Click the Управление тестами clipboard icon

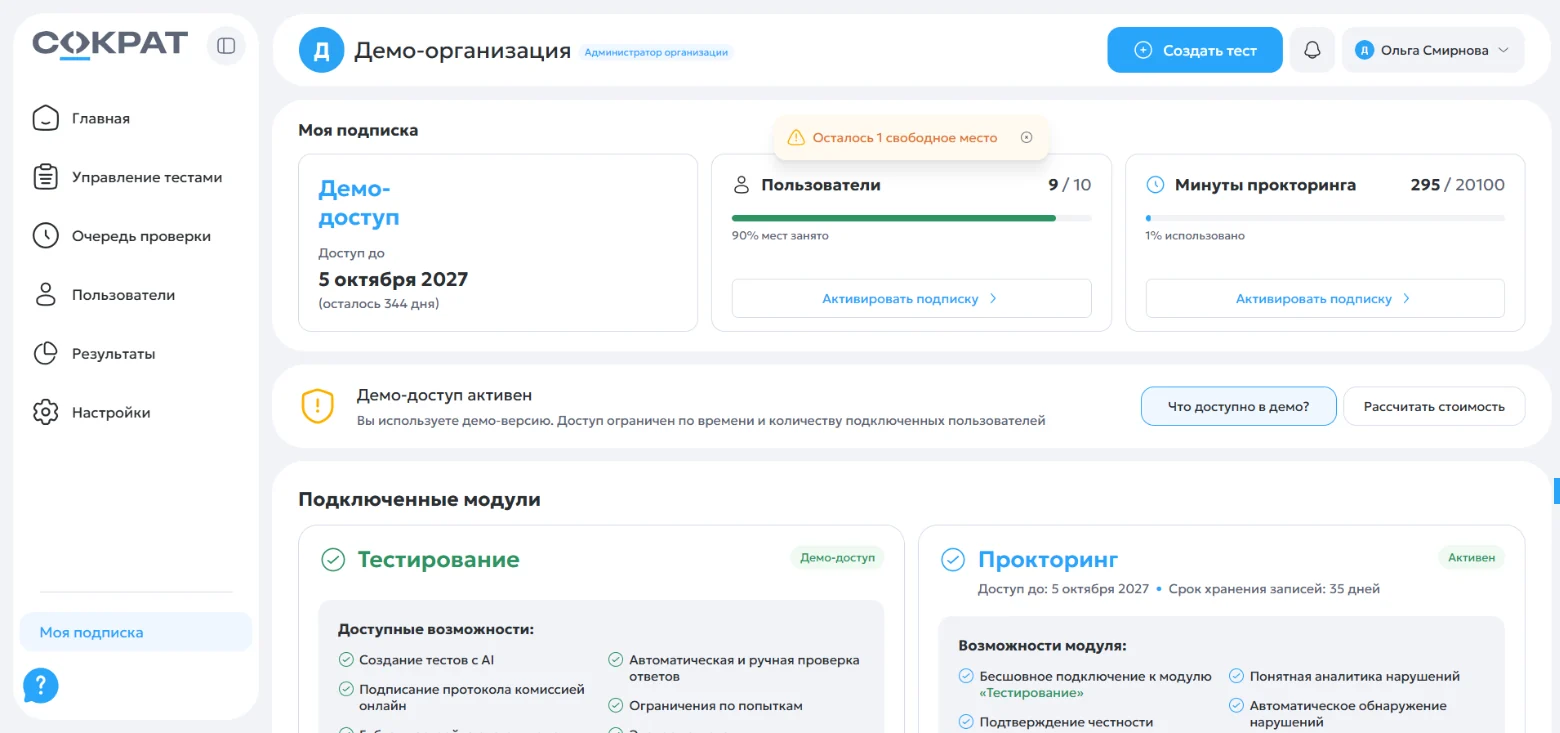(x=45, y=177)
